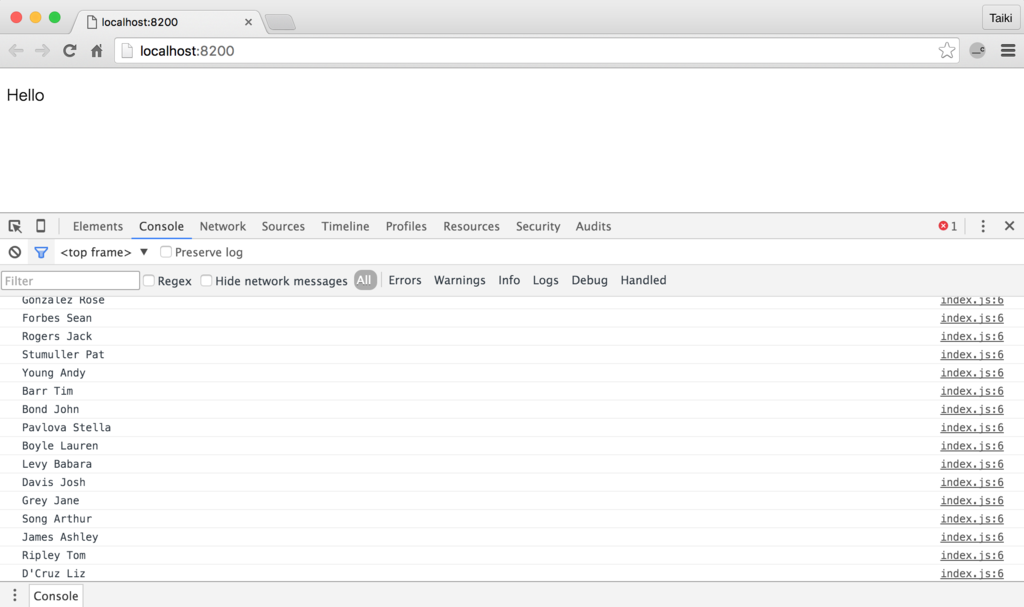Select the All log level filter
Screen dimensions: 1024x607
365,280
